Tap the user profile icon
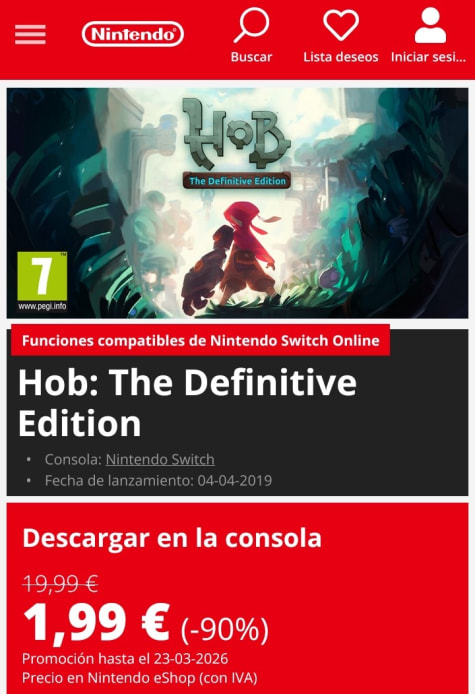The image size is (475, 694). coord(430,25)
